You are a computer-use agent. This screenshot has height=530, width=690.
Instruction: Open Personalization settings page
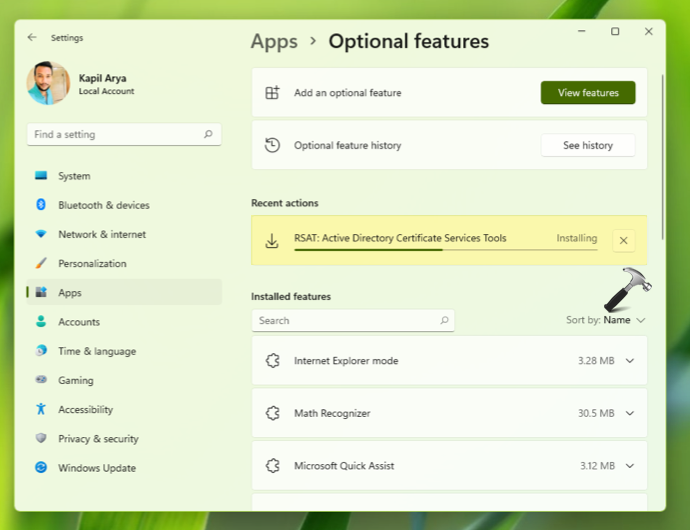click(92, 264)
